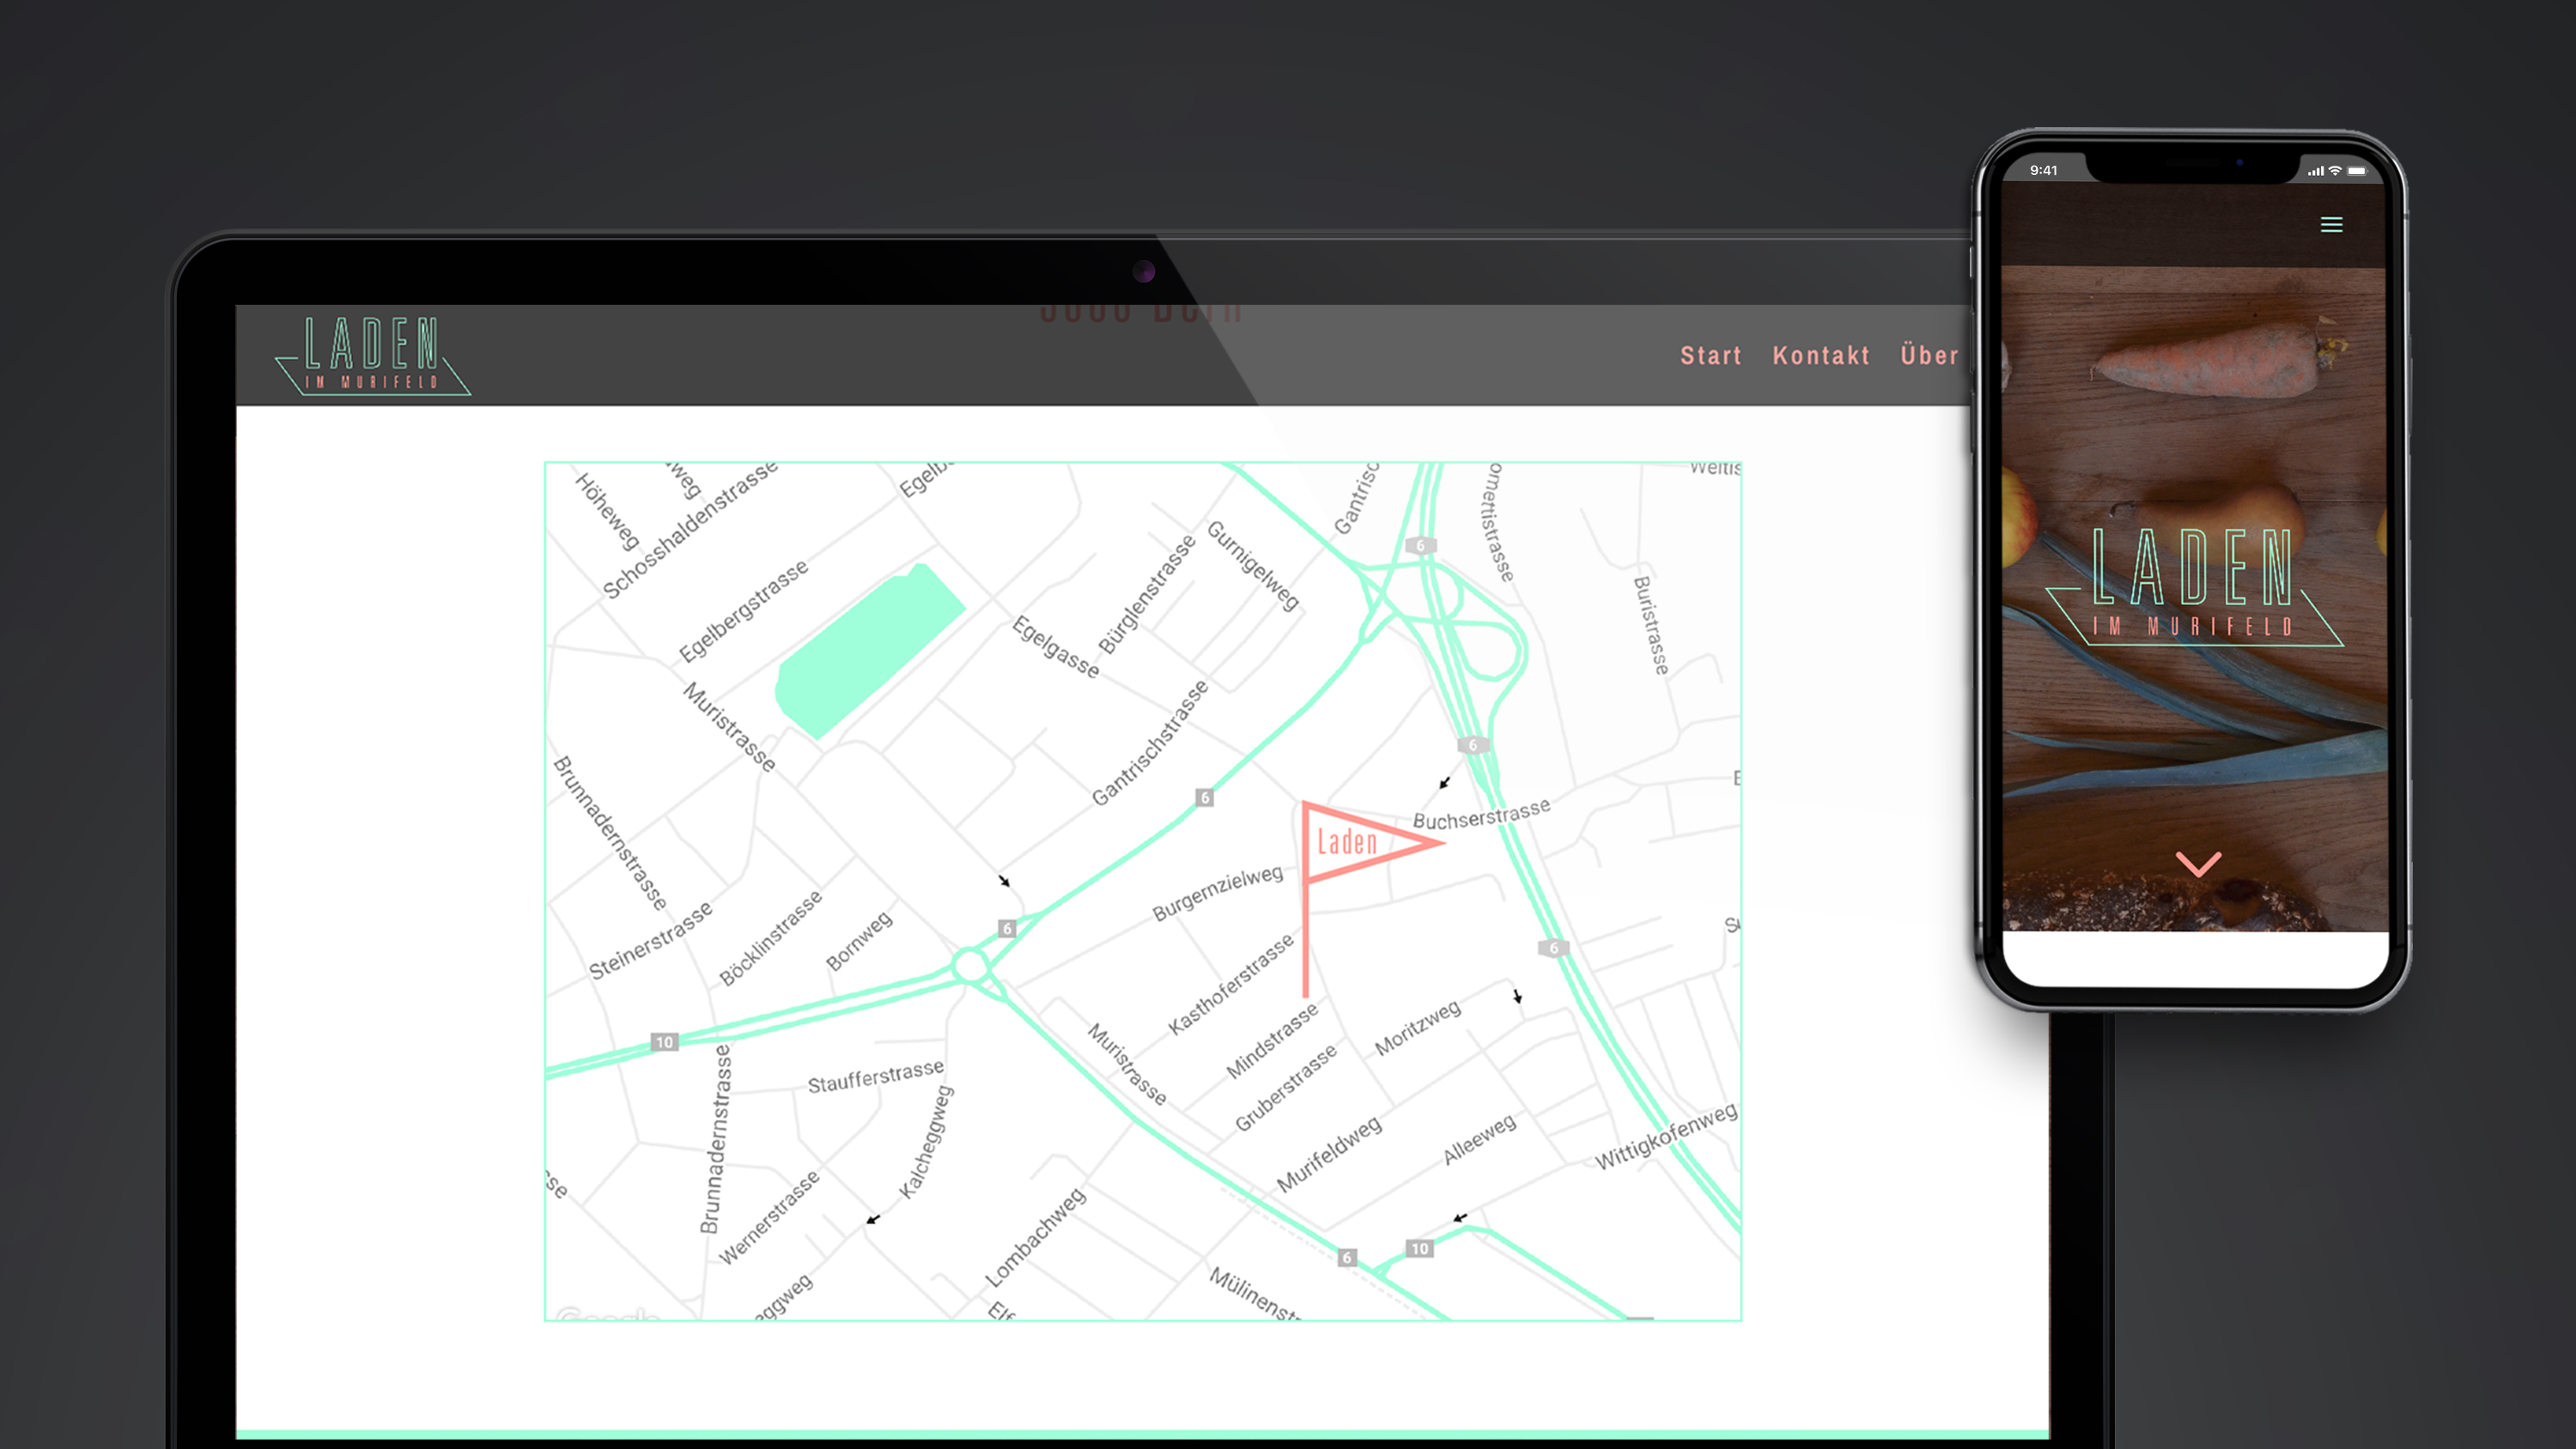
Task: Click the Egelbergstrasse street label
Action: coord(743,611)
